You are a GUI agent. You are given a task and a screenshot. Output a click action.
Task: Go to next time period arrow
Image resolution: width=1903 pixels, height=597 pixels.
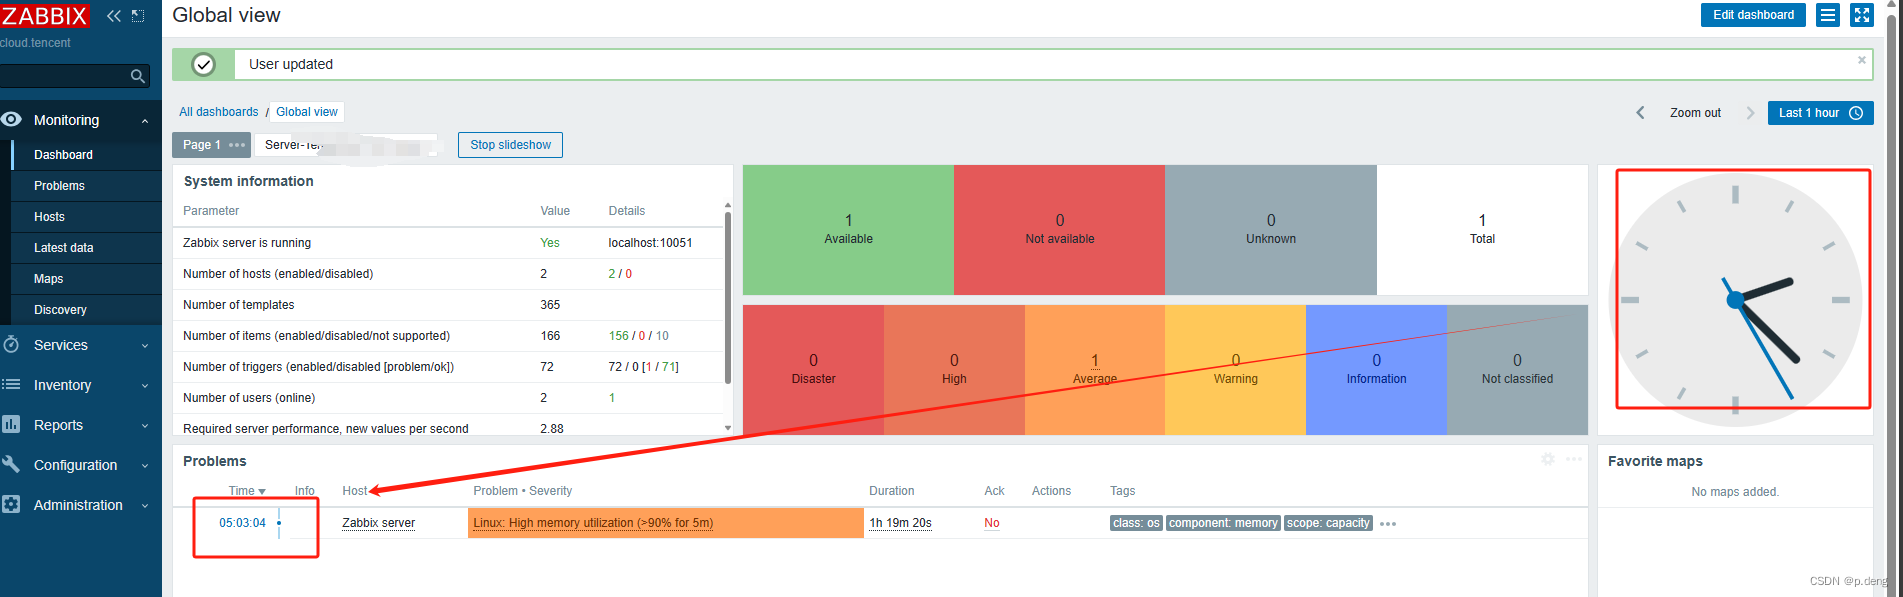[x=1750, y=113]
